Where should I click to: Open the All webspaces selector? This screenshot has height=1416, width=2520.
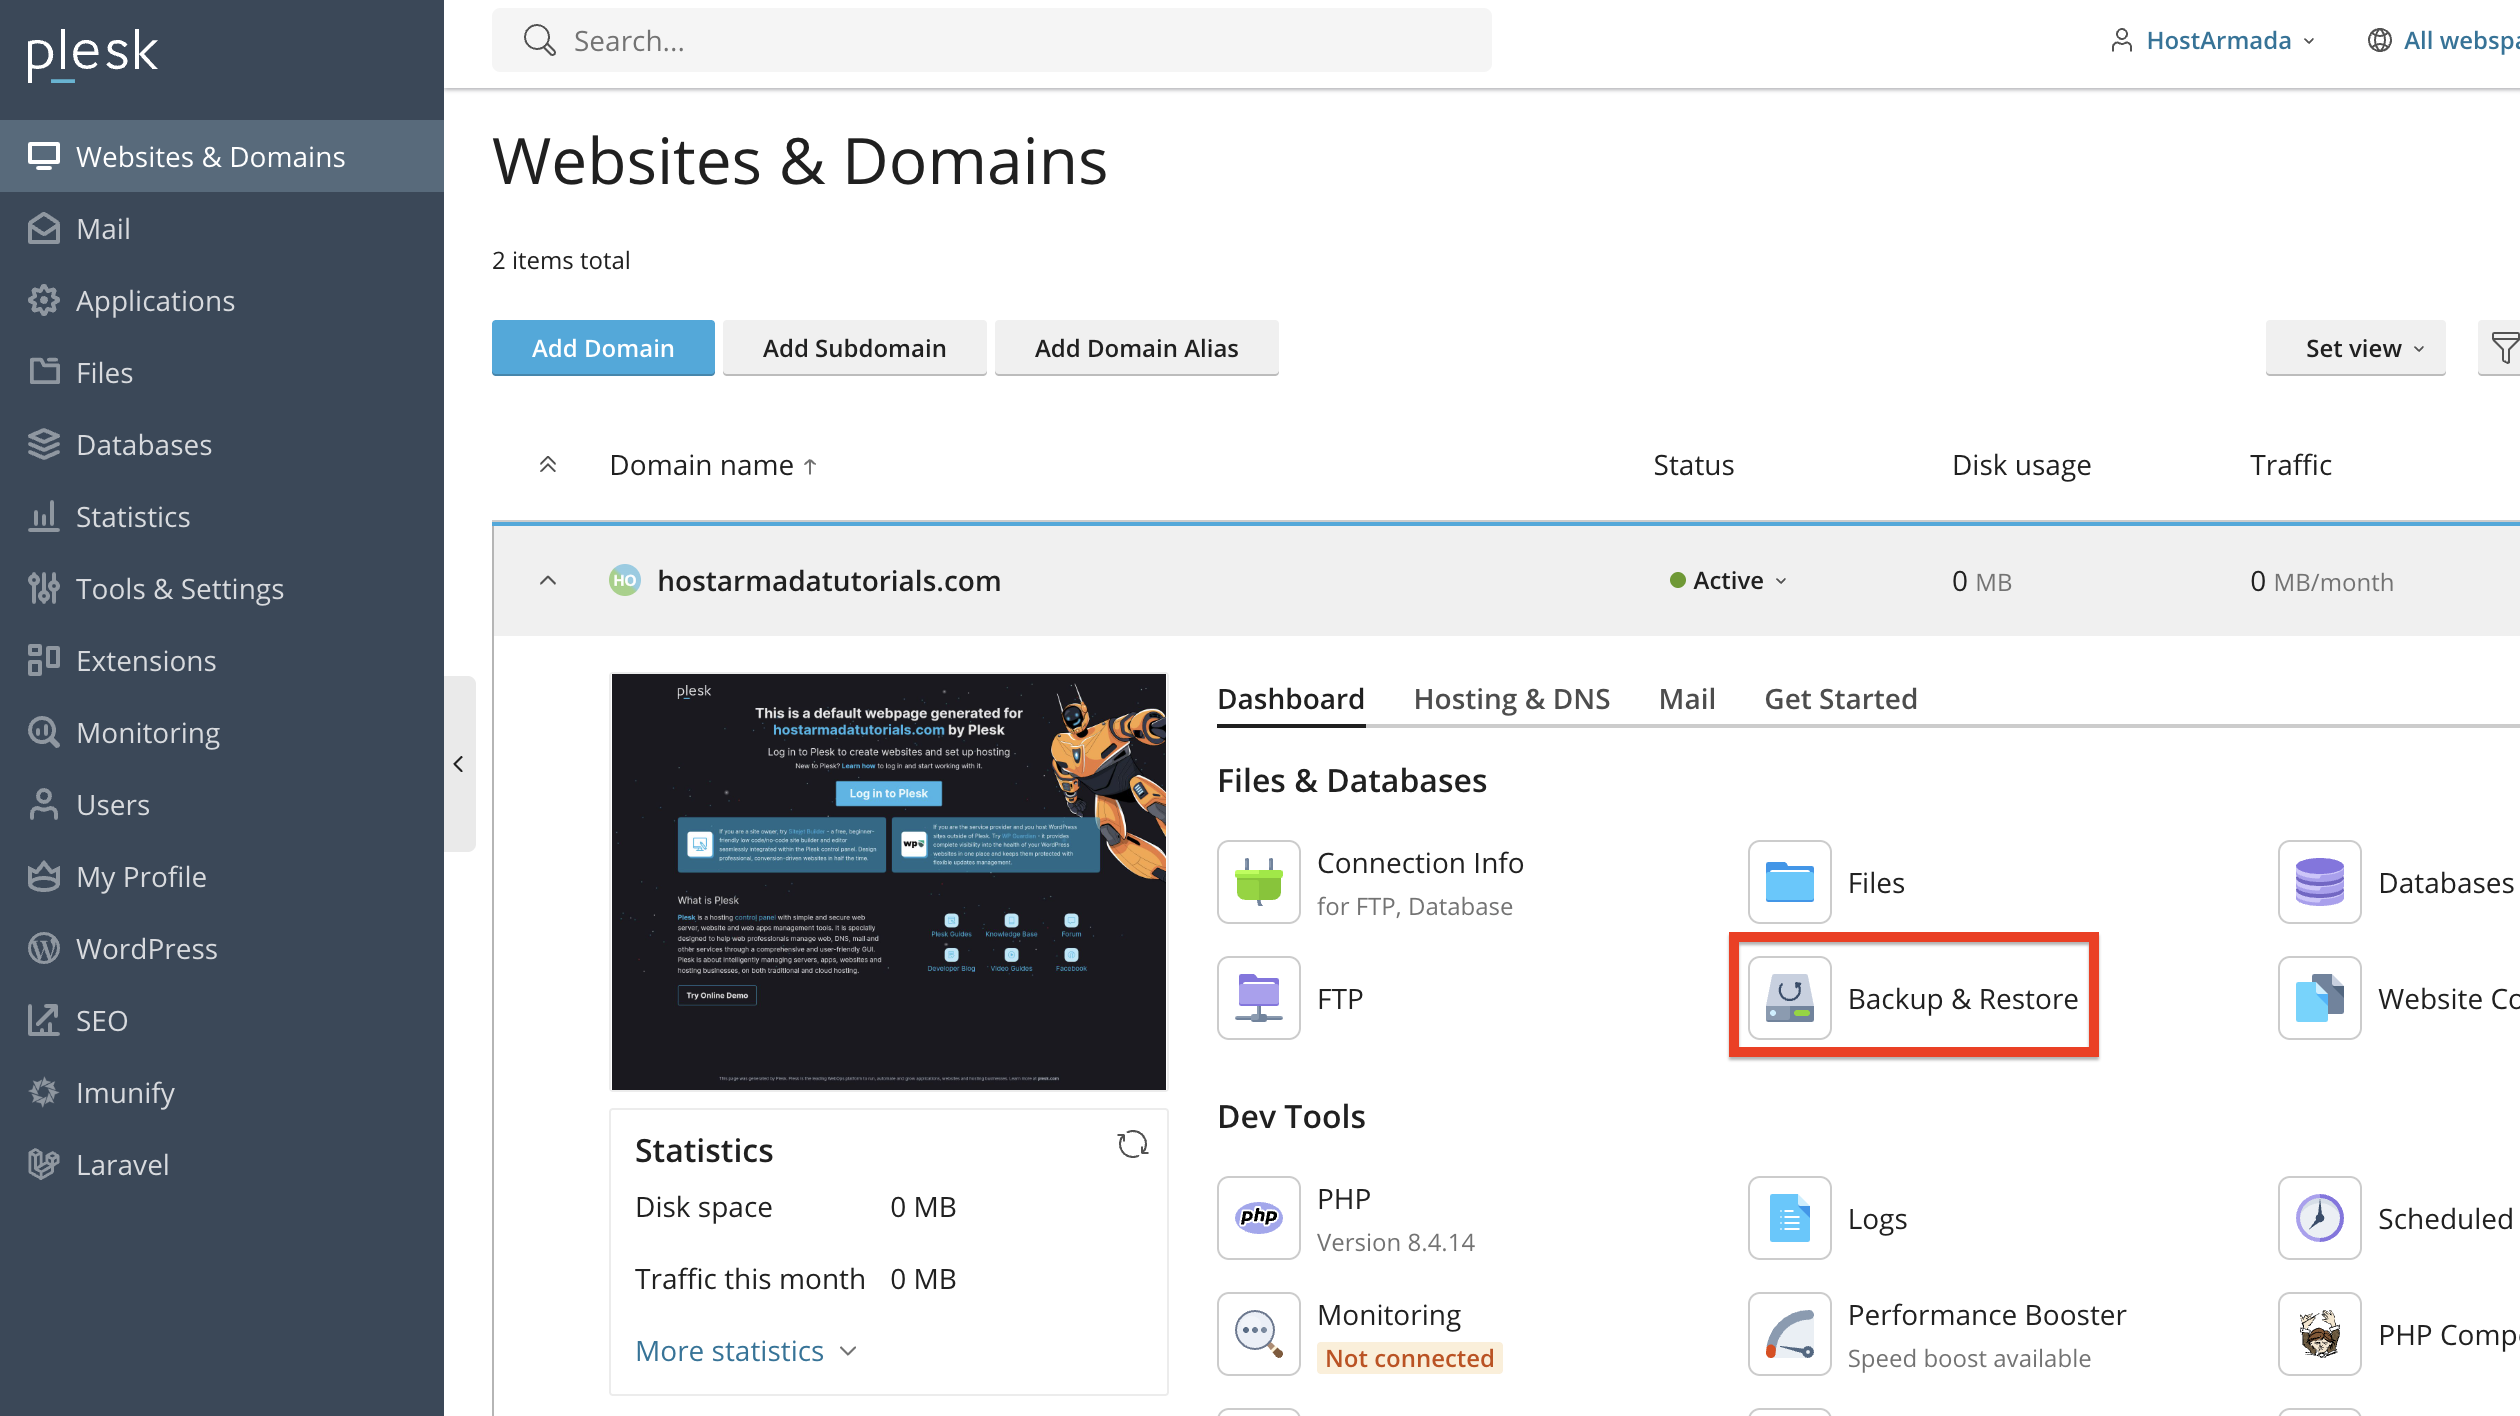pyautogui.click(x=2443, y=40)
